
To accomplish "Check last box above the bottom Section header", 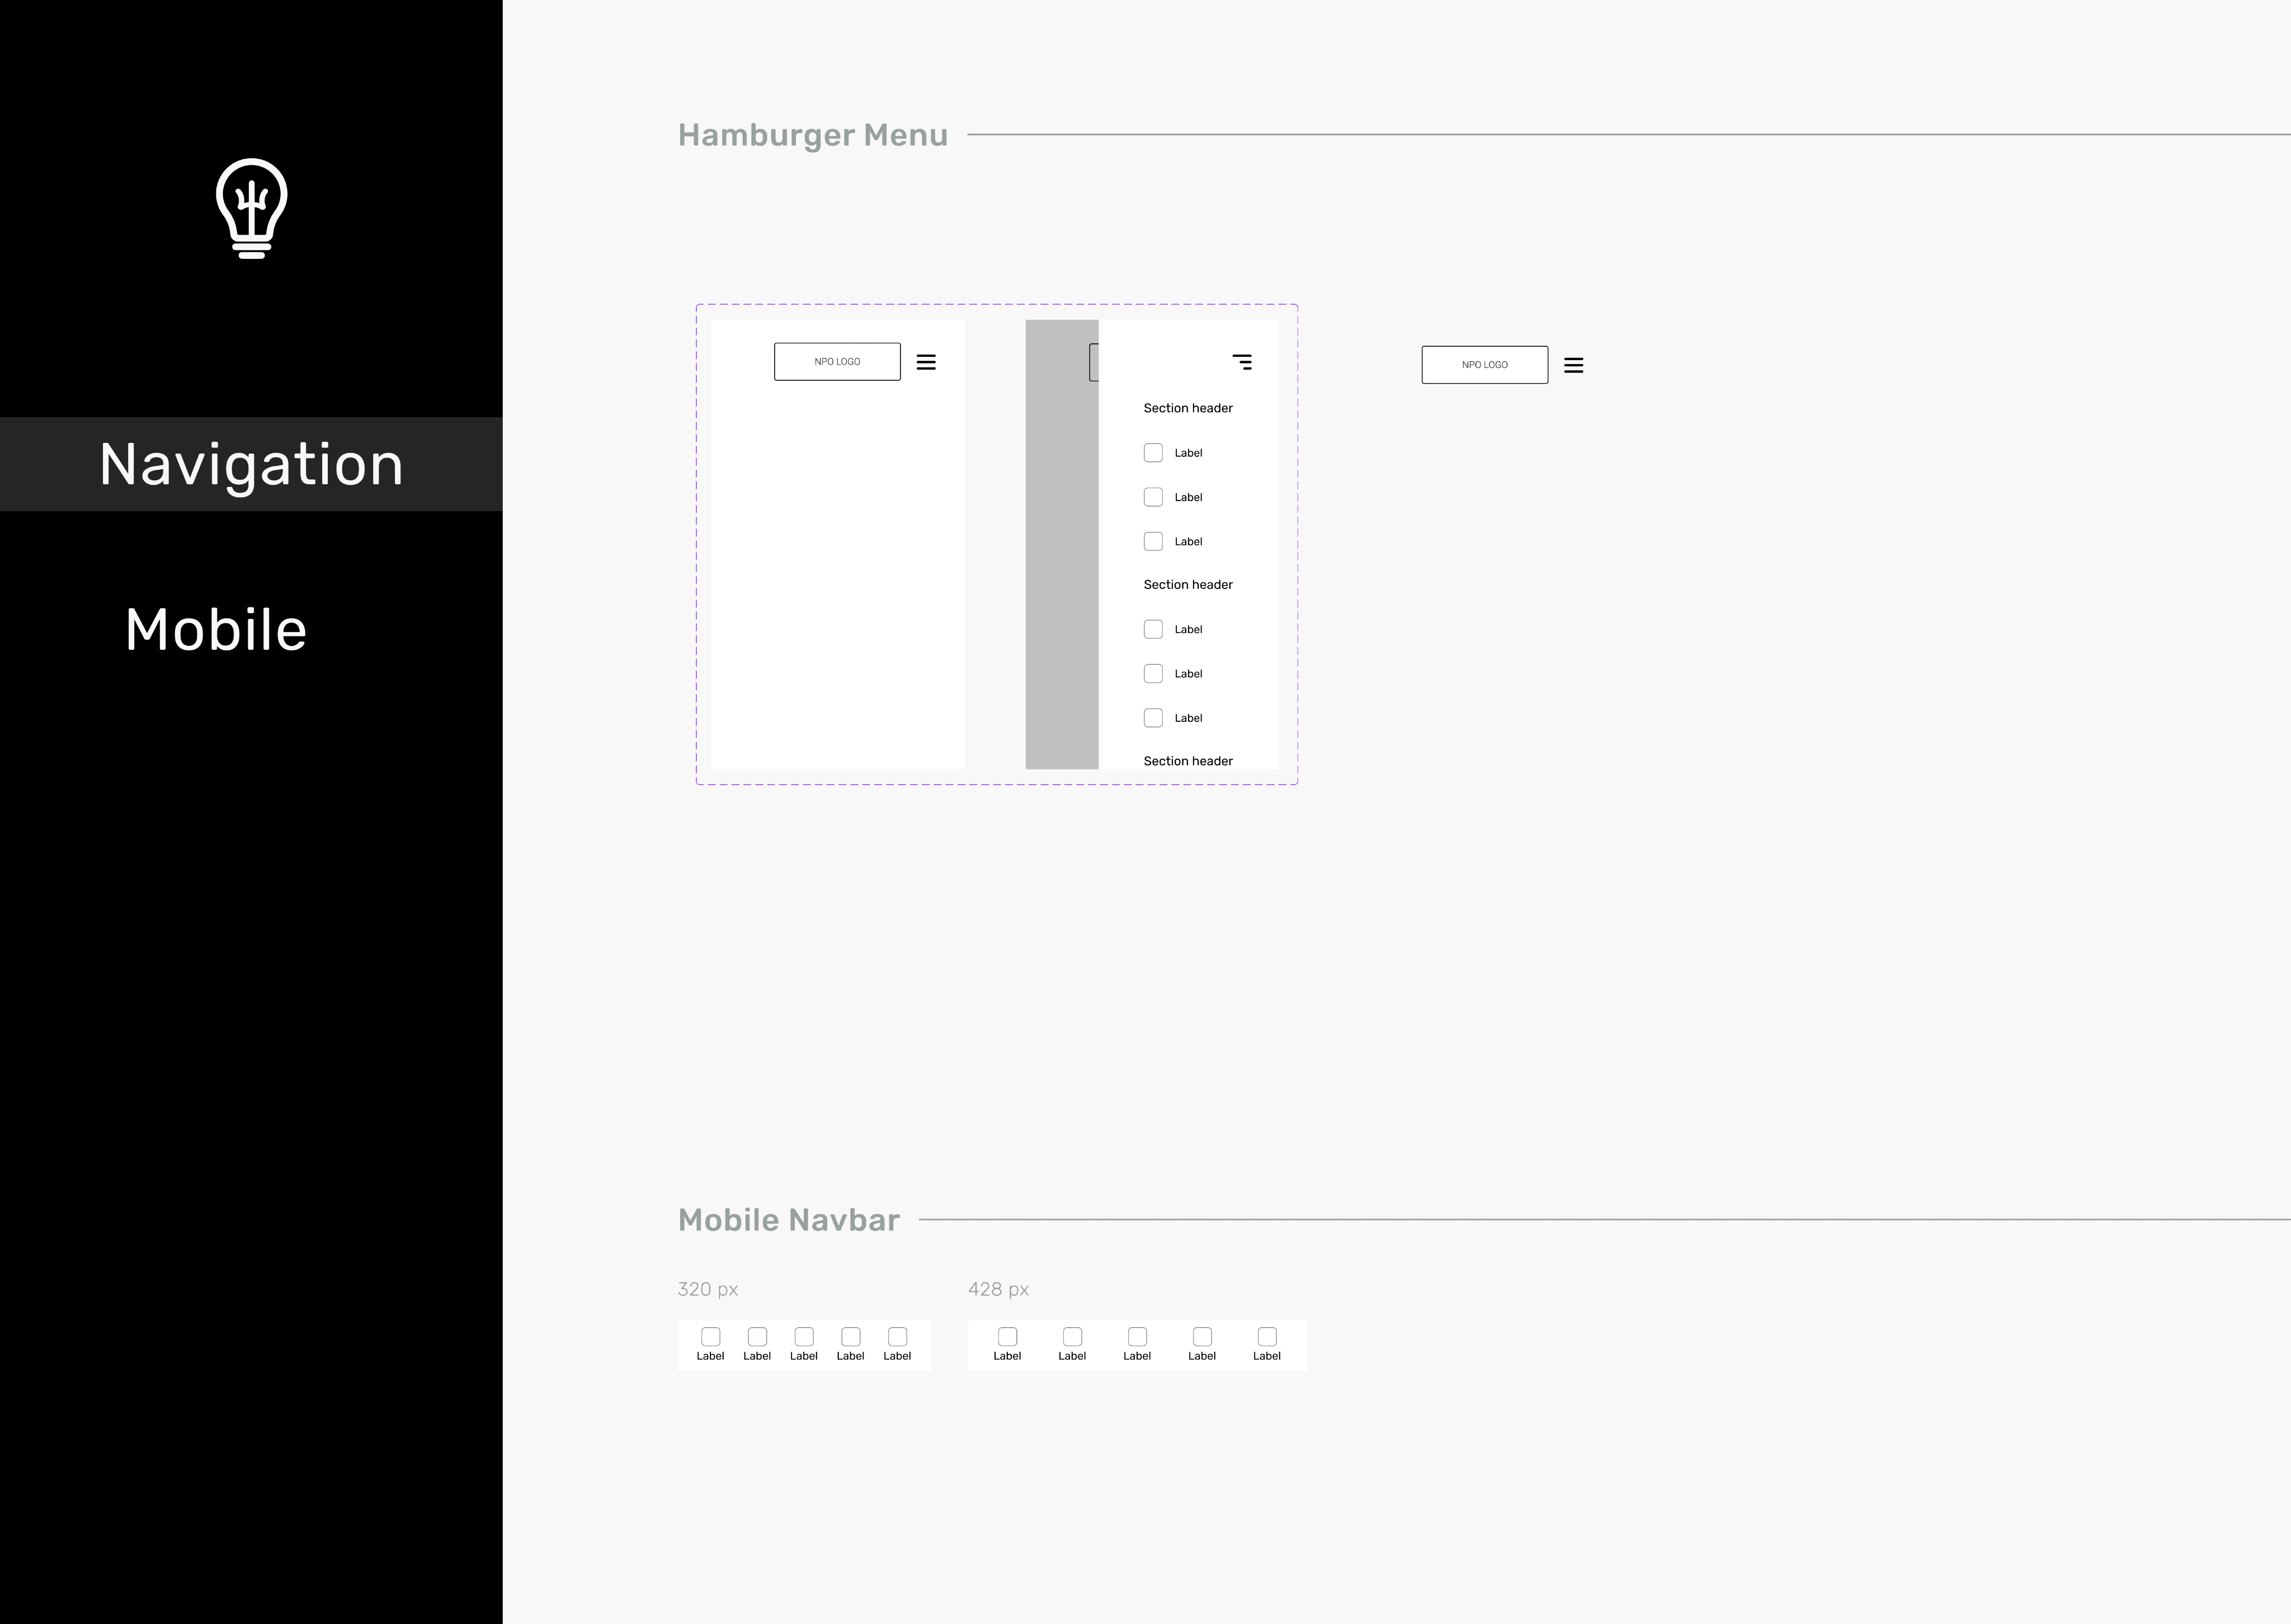I will pos(1153,718).
